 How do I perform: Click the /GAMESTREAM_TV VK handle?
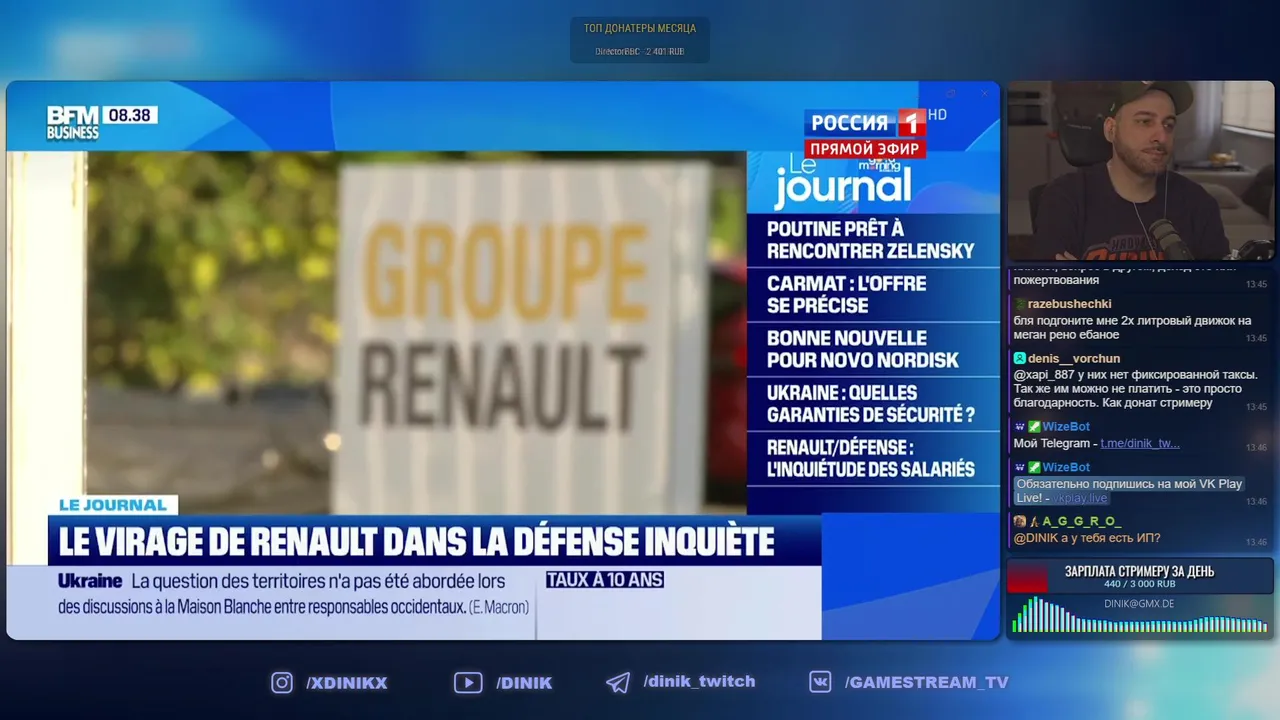point(926,682)
